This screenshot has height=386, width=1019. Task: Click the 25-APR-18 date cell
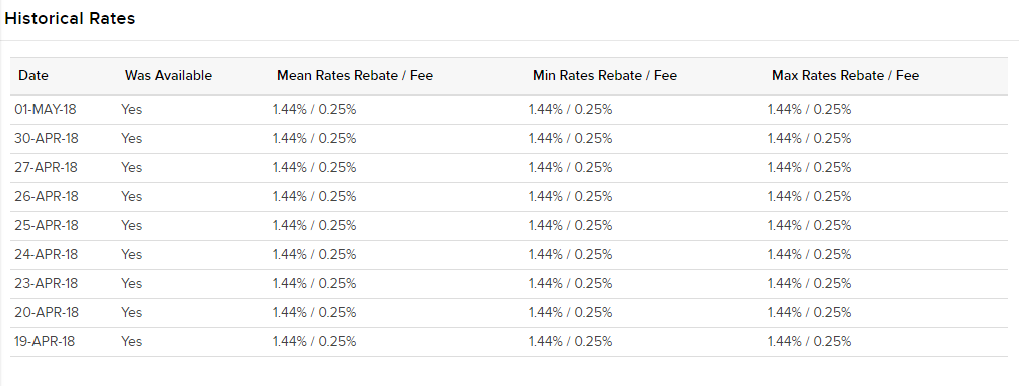(x=46, y=225)
